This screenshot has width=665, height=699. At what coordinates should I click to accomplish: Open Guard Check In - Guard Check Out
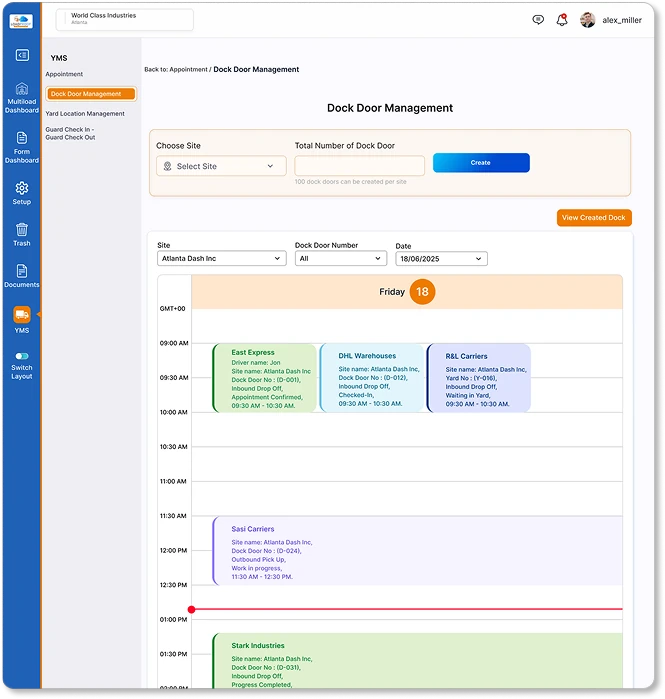[x=70, y=133]
